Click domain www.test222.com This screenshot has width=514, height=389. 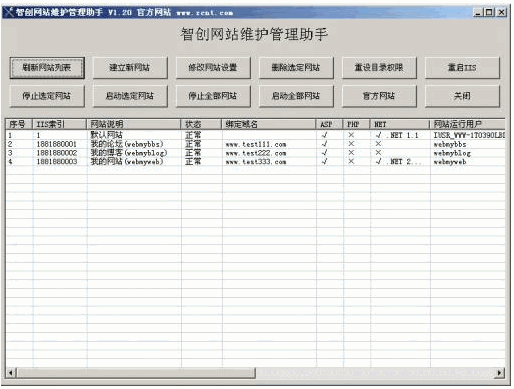(x=256, y=153)
